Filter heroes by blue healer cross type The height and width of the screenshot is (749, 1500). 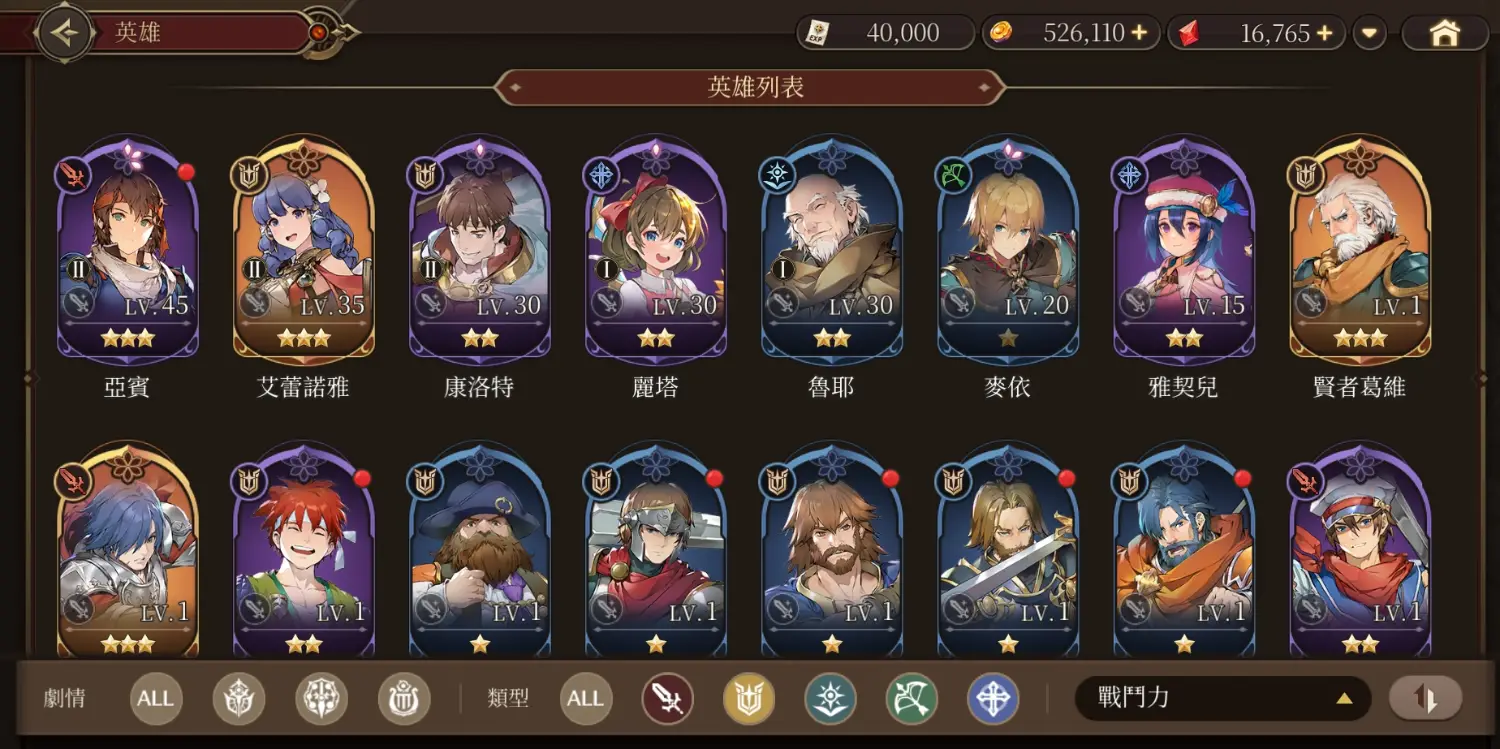(993, 698)
